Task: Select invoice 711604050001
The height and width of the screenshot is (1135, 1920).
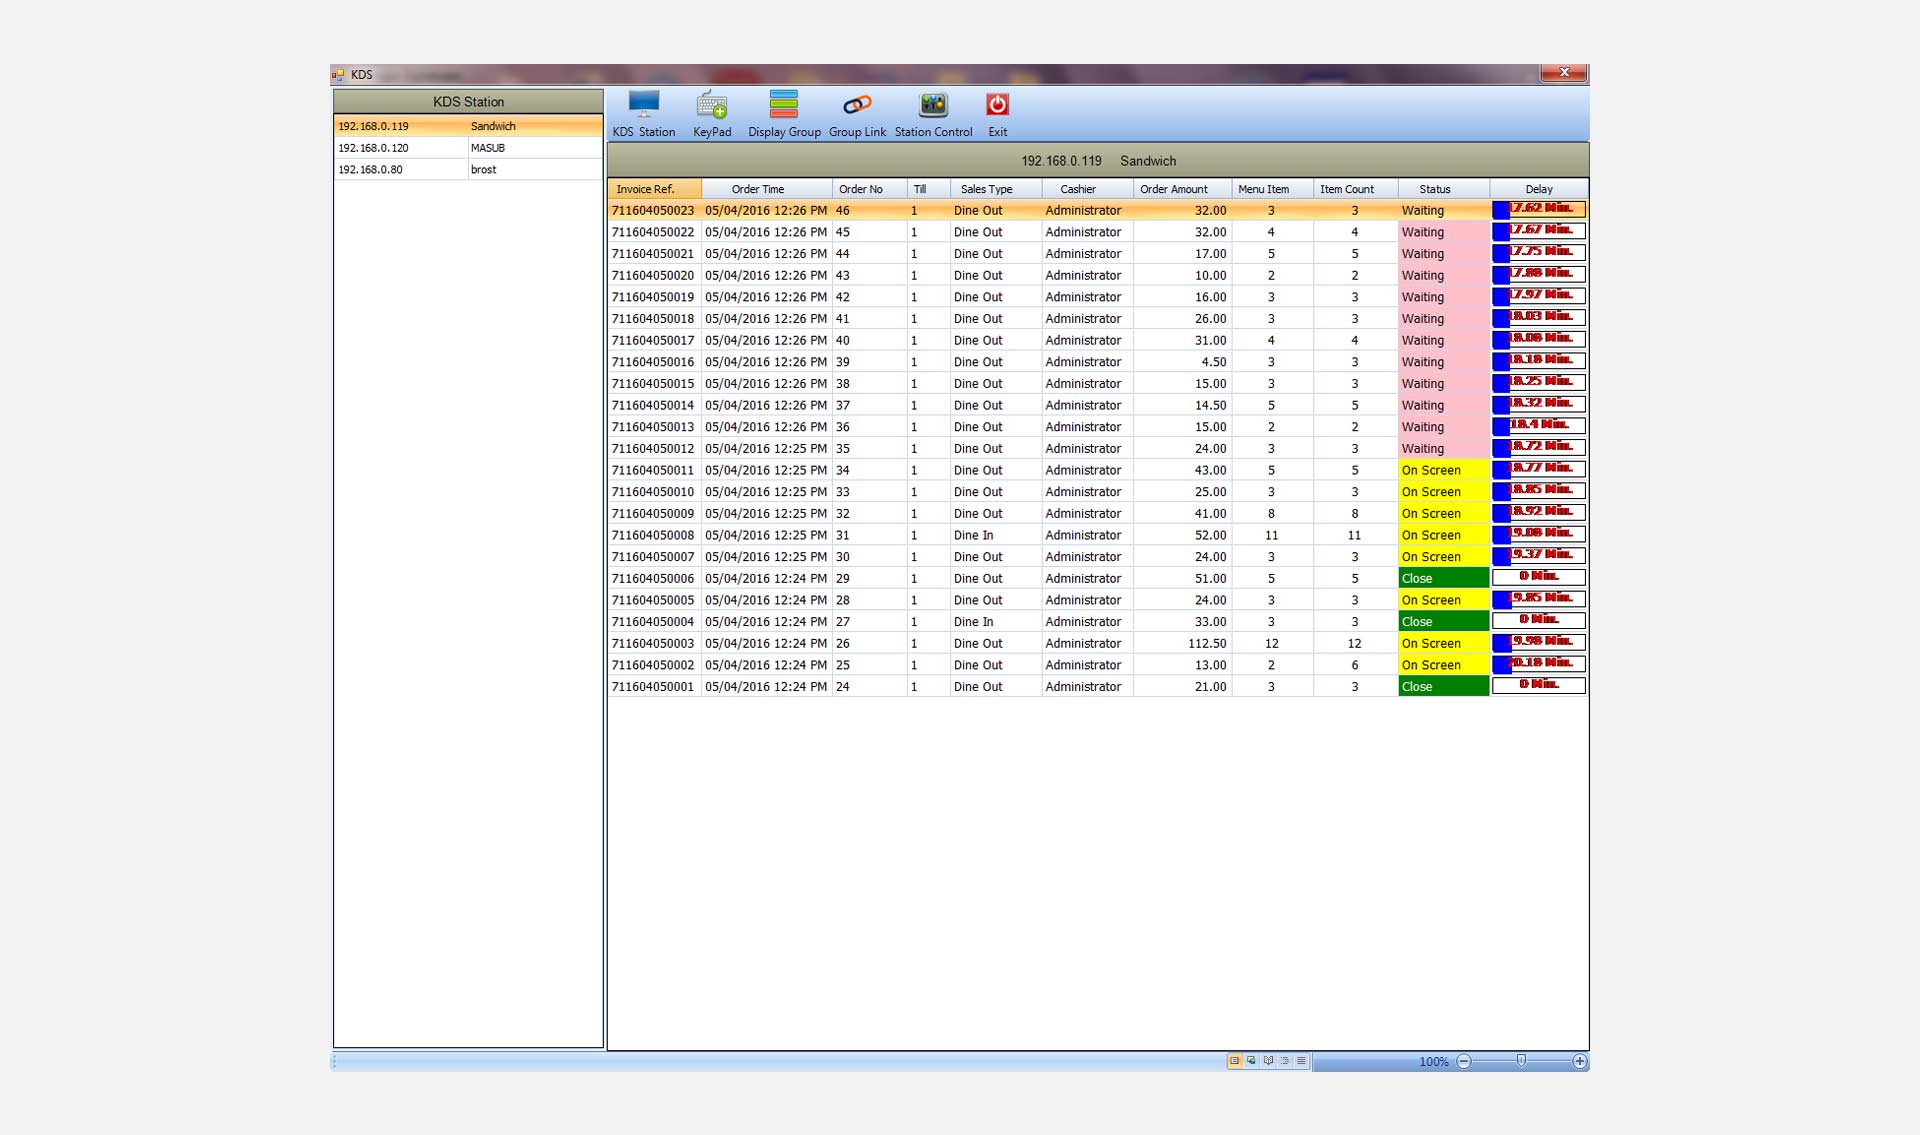Action: [x=653, y=687]
